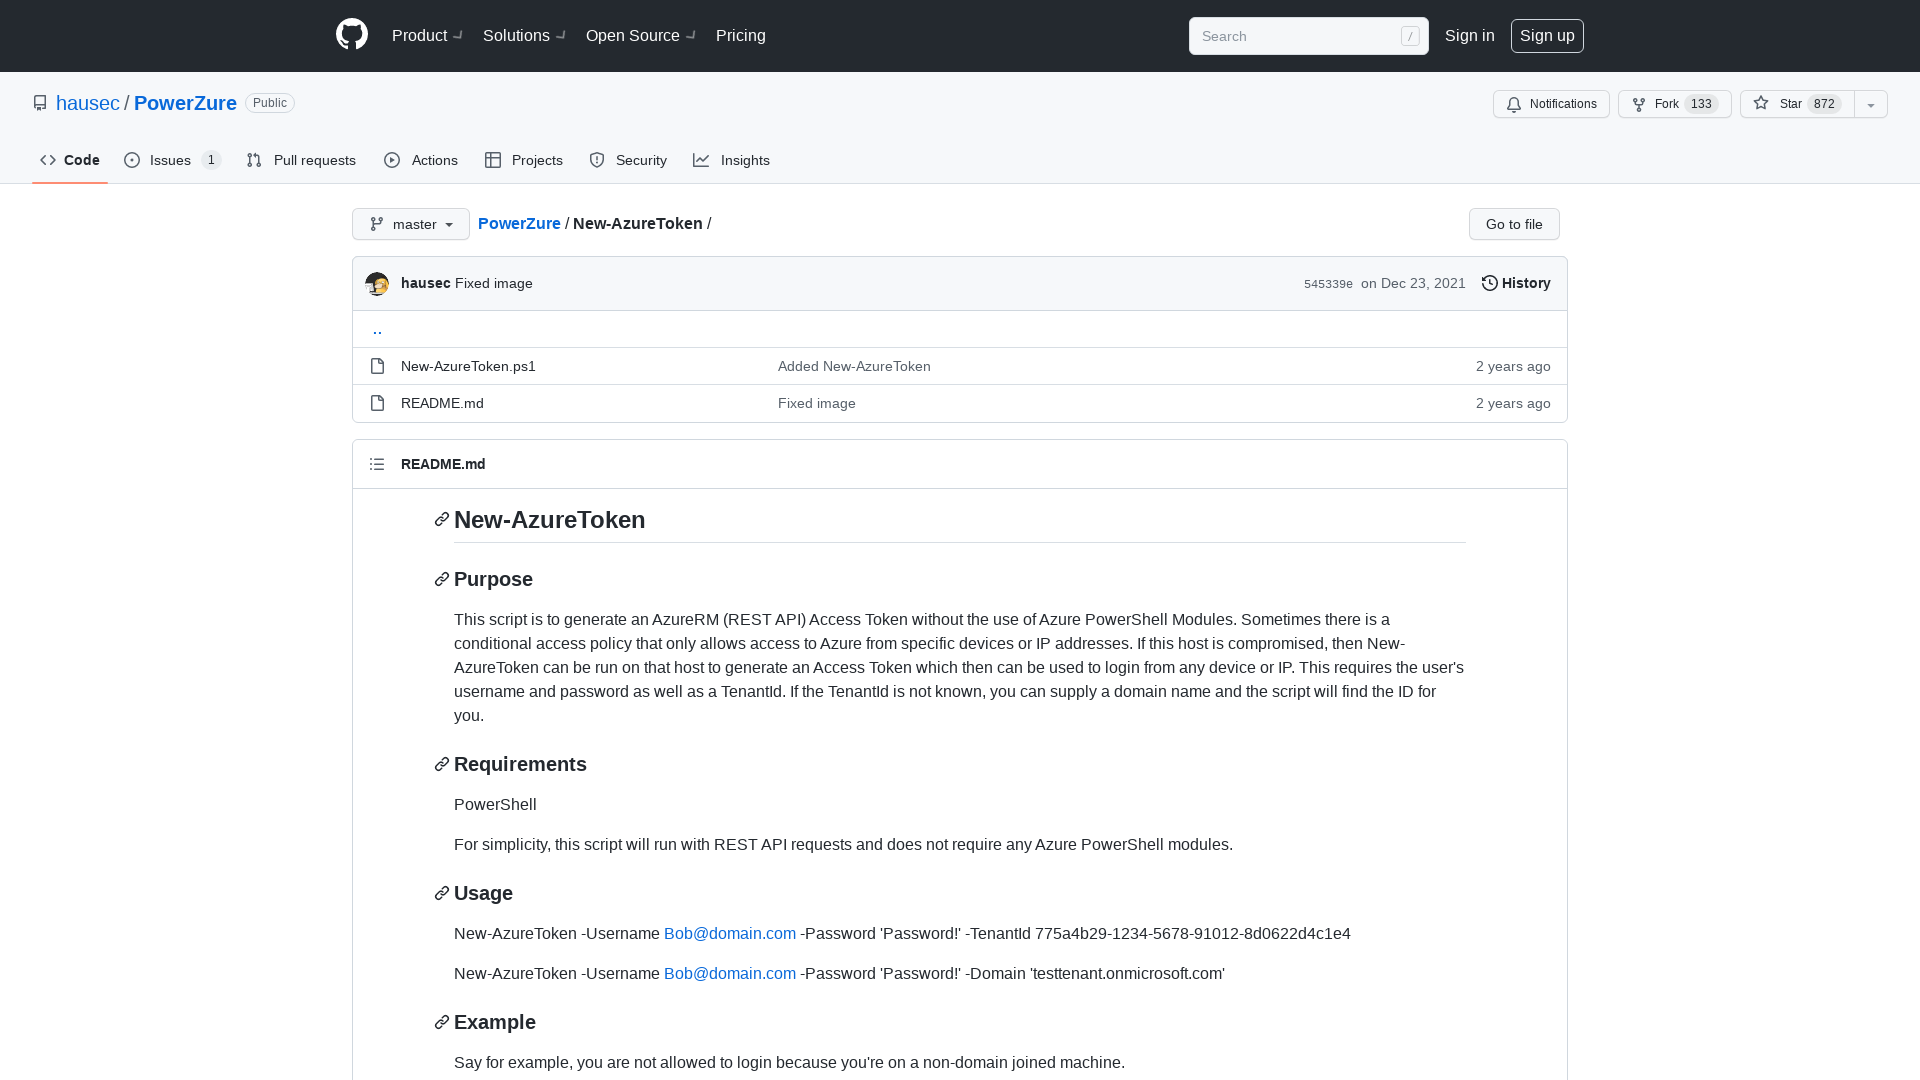Viewport: 1920px width, 1080px height.
Task: Navigate to parent directory (..)
Action: tap(377, 329)
